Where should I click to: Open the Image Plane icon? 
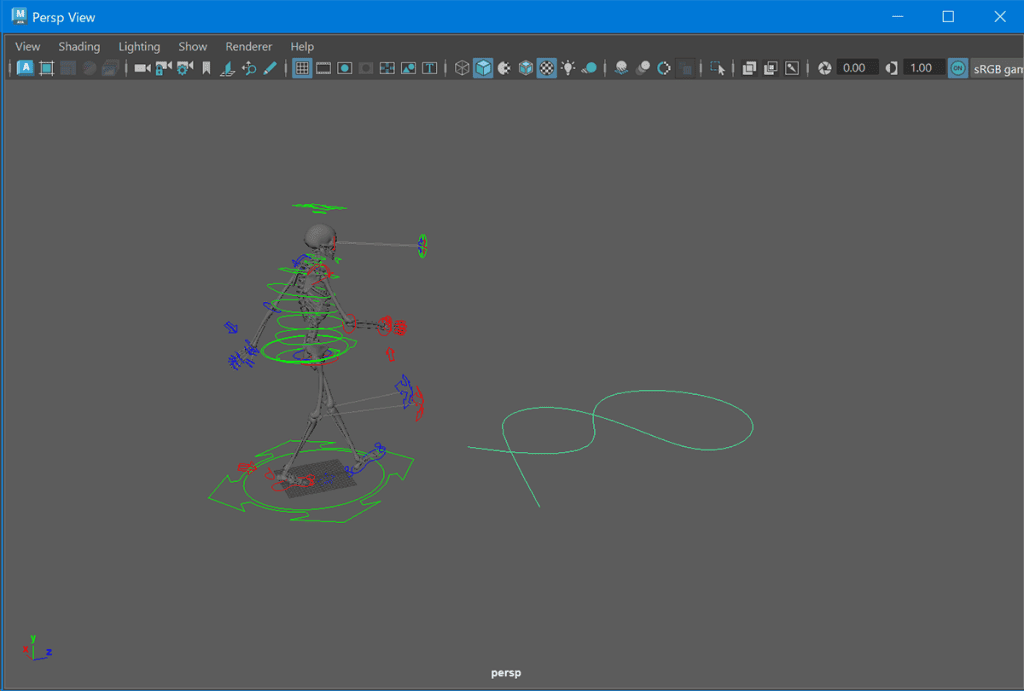pos(227,68)
